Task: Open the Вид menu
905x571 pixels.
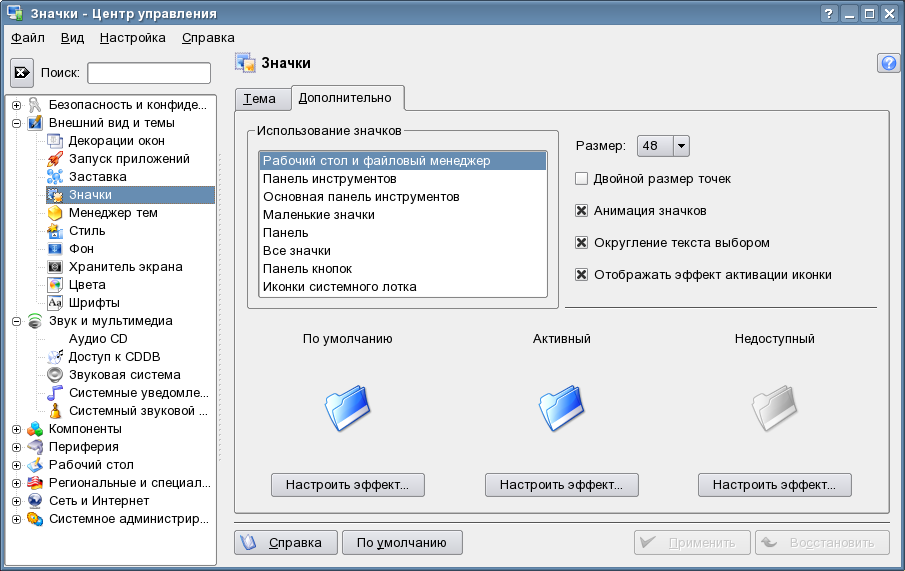Action: click(x=72, y=38)
